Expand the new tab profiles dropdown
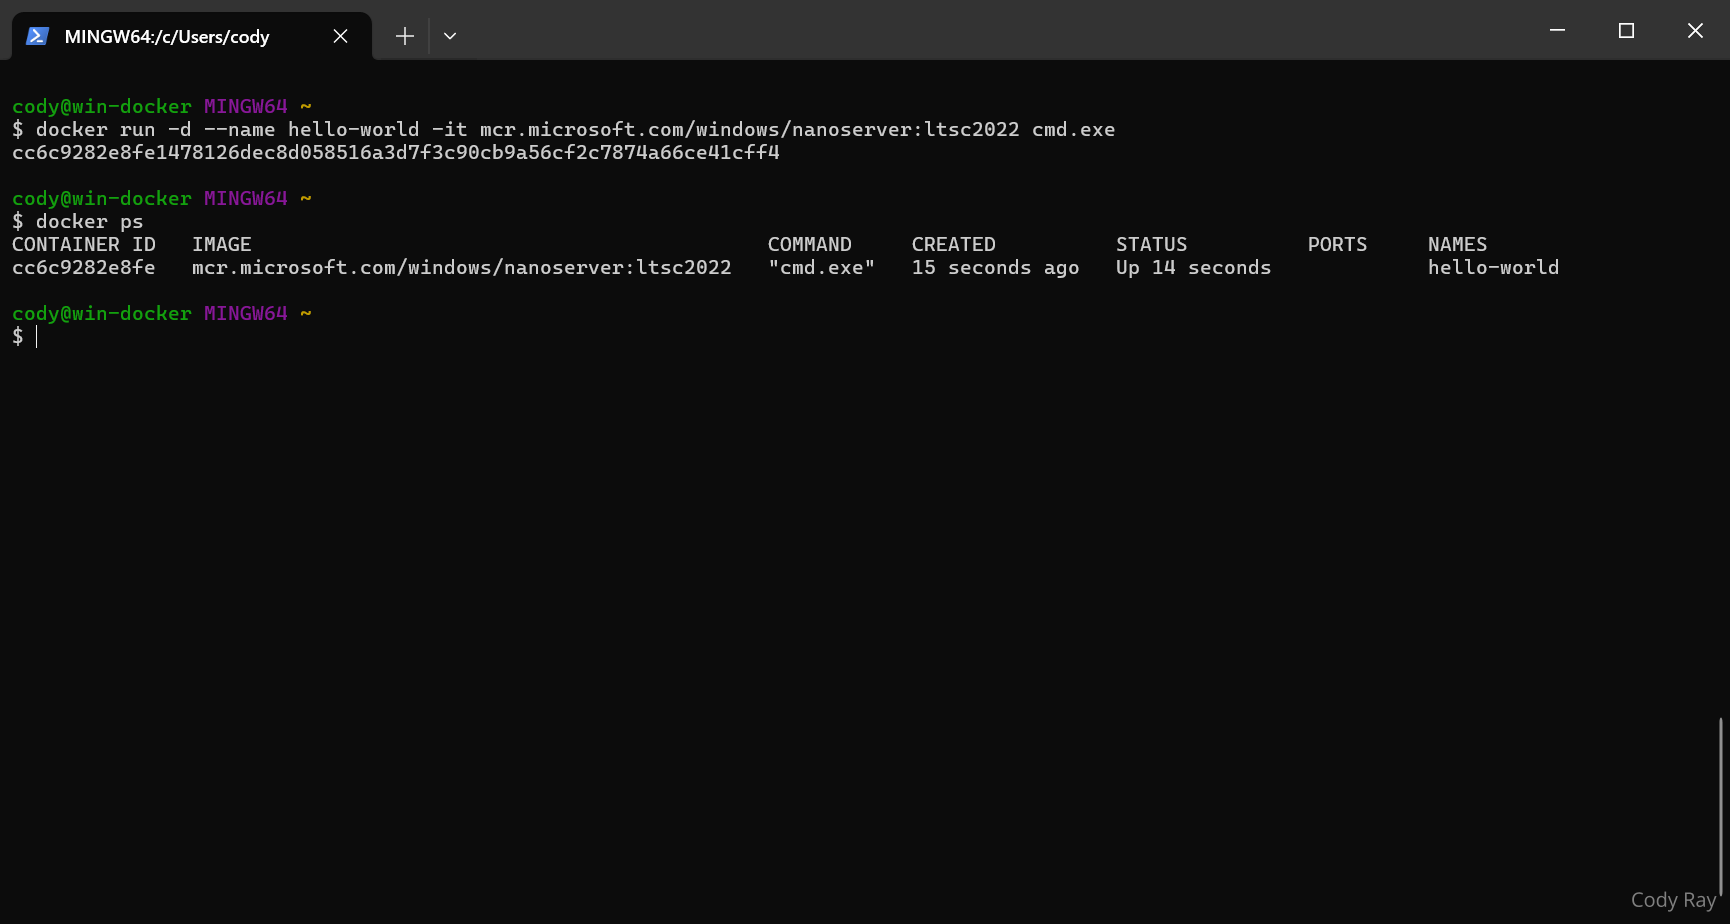The width and height of the screenshot is (1730, 924). pos(450,36)
